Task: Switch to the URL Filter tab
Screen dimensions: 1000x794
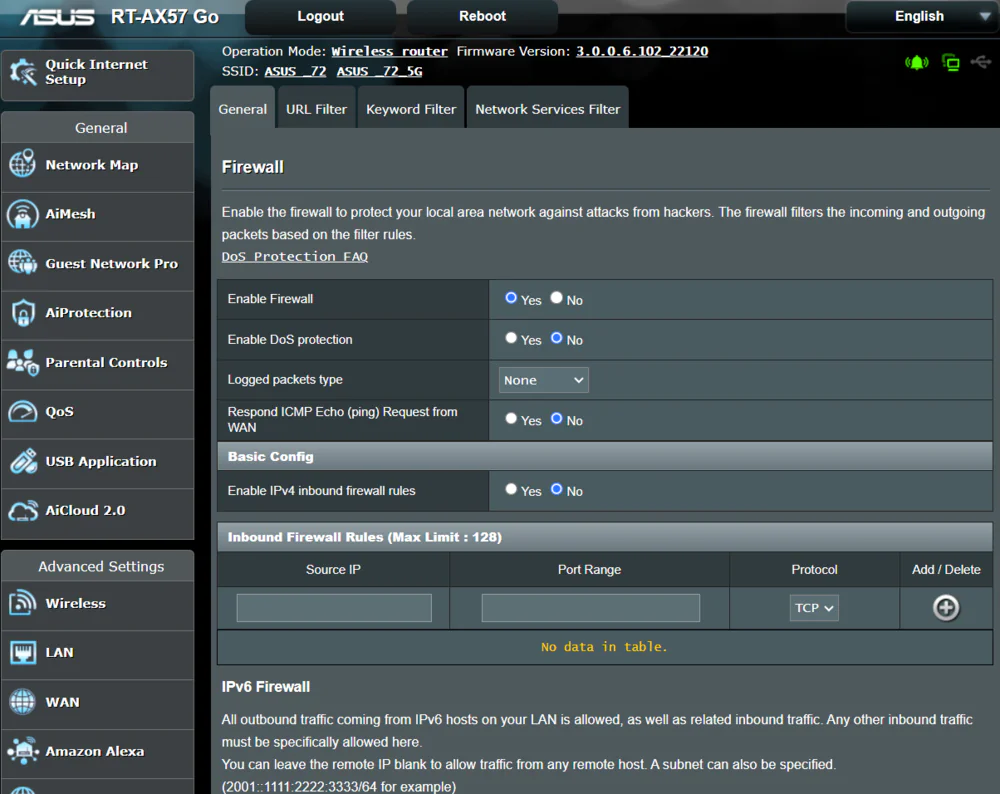Action: pos(316,109)
